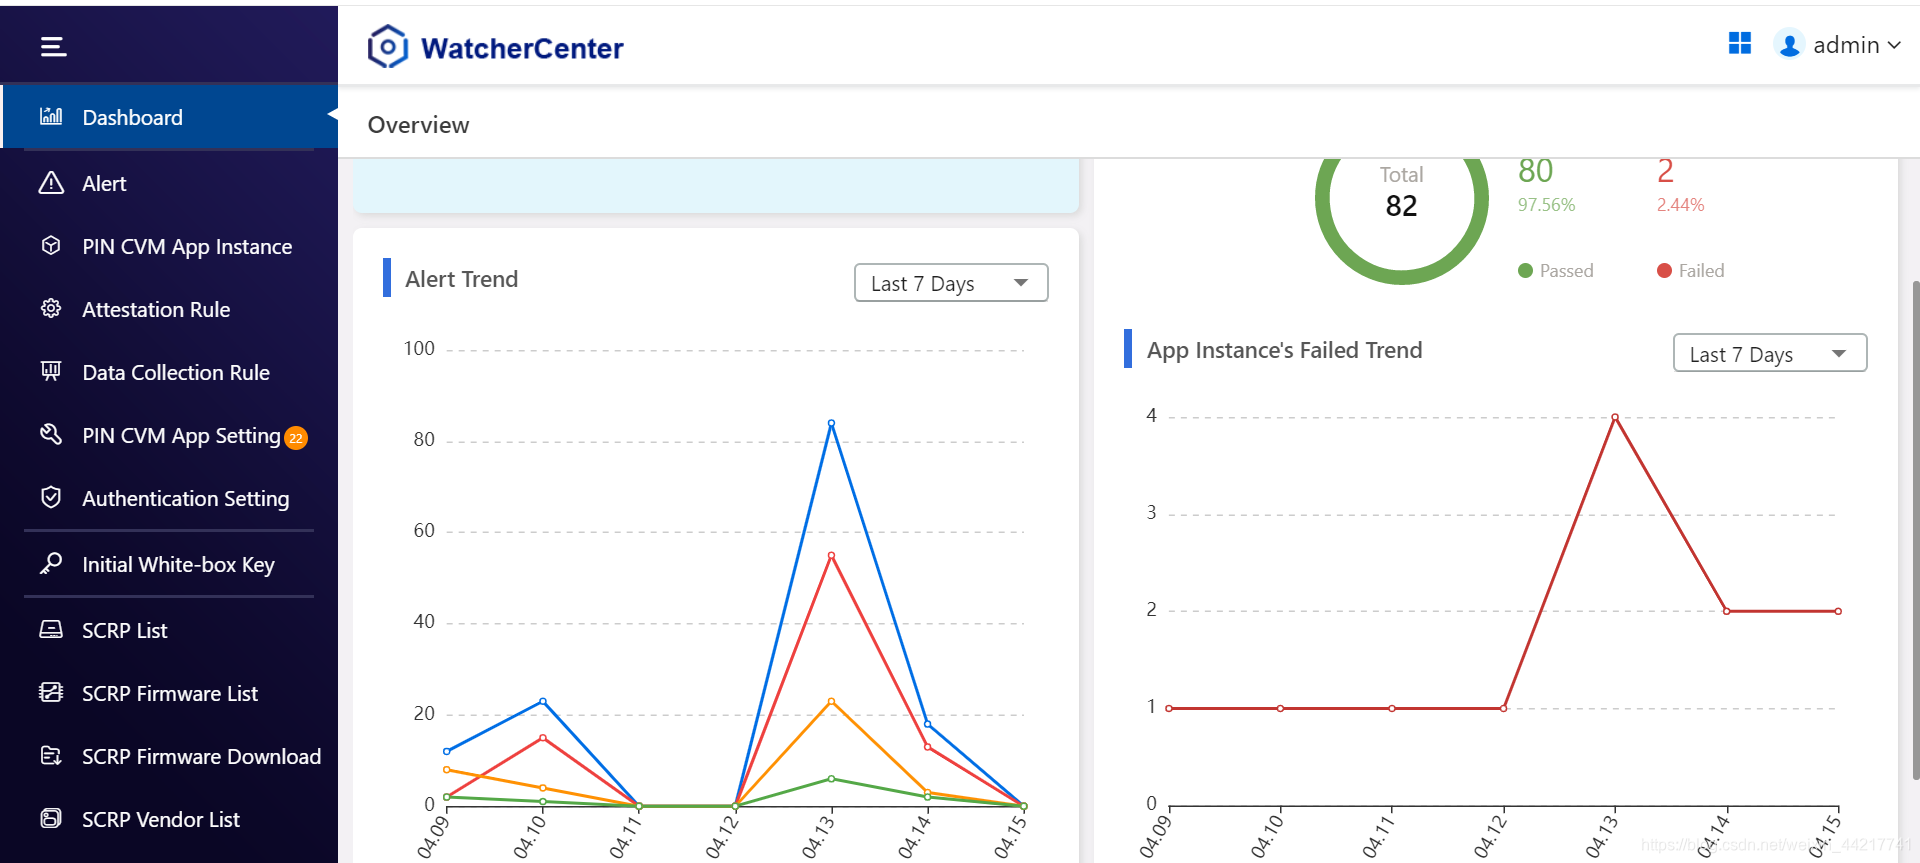Click blue line peak at 04.13
This screenshot has height=863, width=1920.
pos(831,423)
